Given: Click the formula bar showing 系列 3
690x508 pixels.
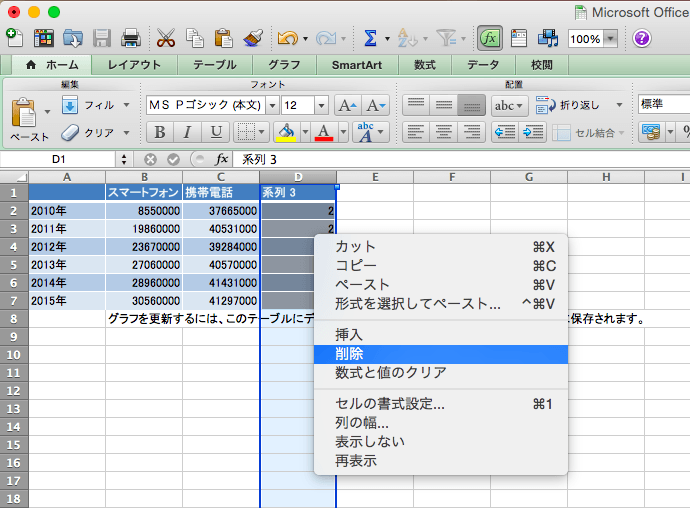Looking at the screenshot, I should pyautogui.click(x=461, y=159).
